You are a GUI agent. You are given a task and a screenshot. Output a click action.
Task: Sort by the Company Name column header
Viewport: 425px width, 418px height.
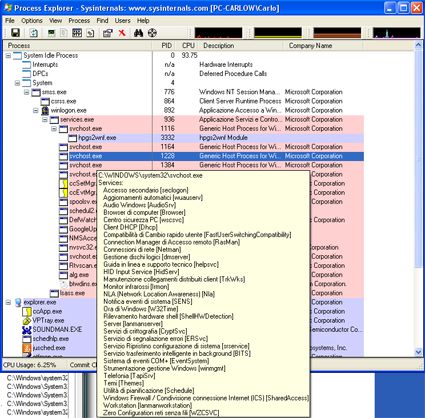pos(323,46)
